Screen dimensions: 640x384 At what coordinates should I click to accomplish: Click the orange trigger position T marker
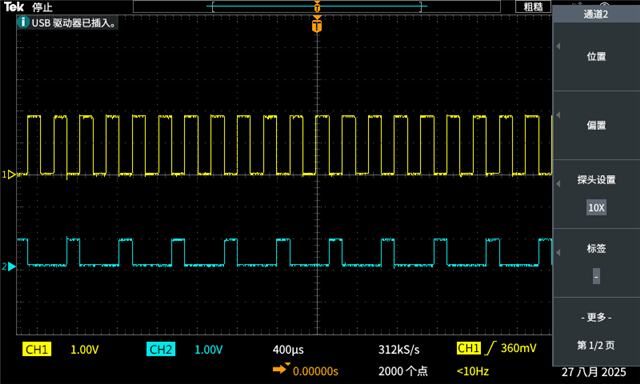(317, 24)
